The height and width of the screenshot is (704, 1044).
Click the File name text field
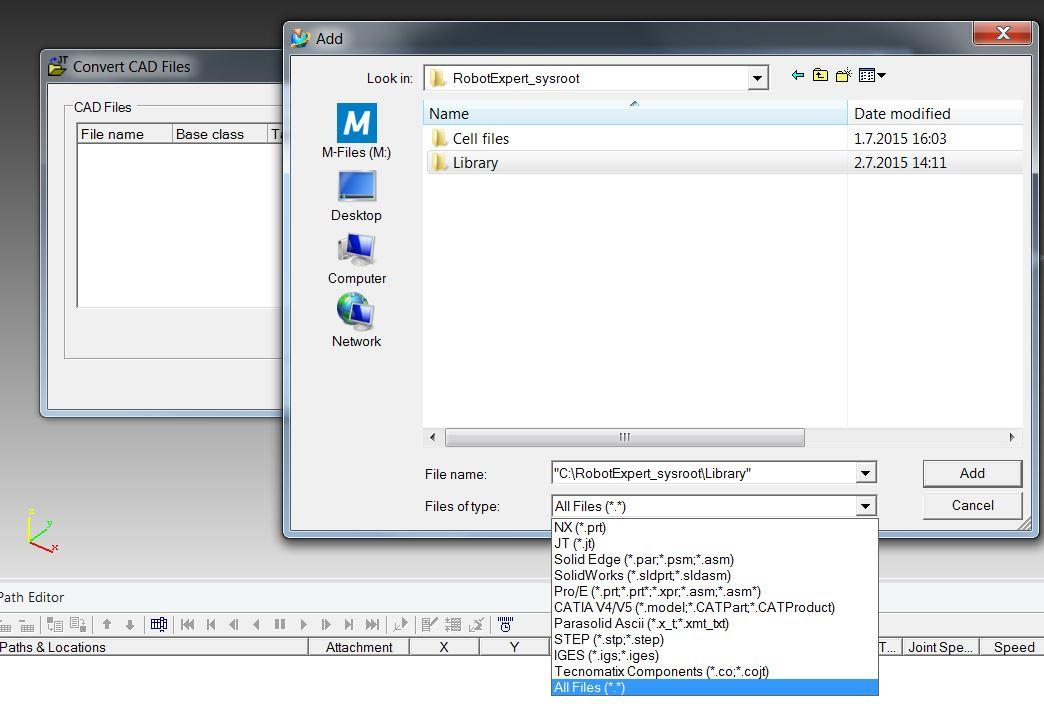[704, 474]
